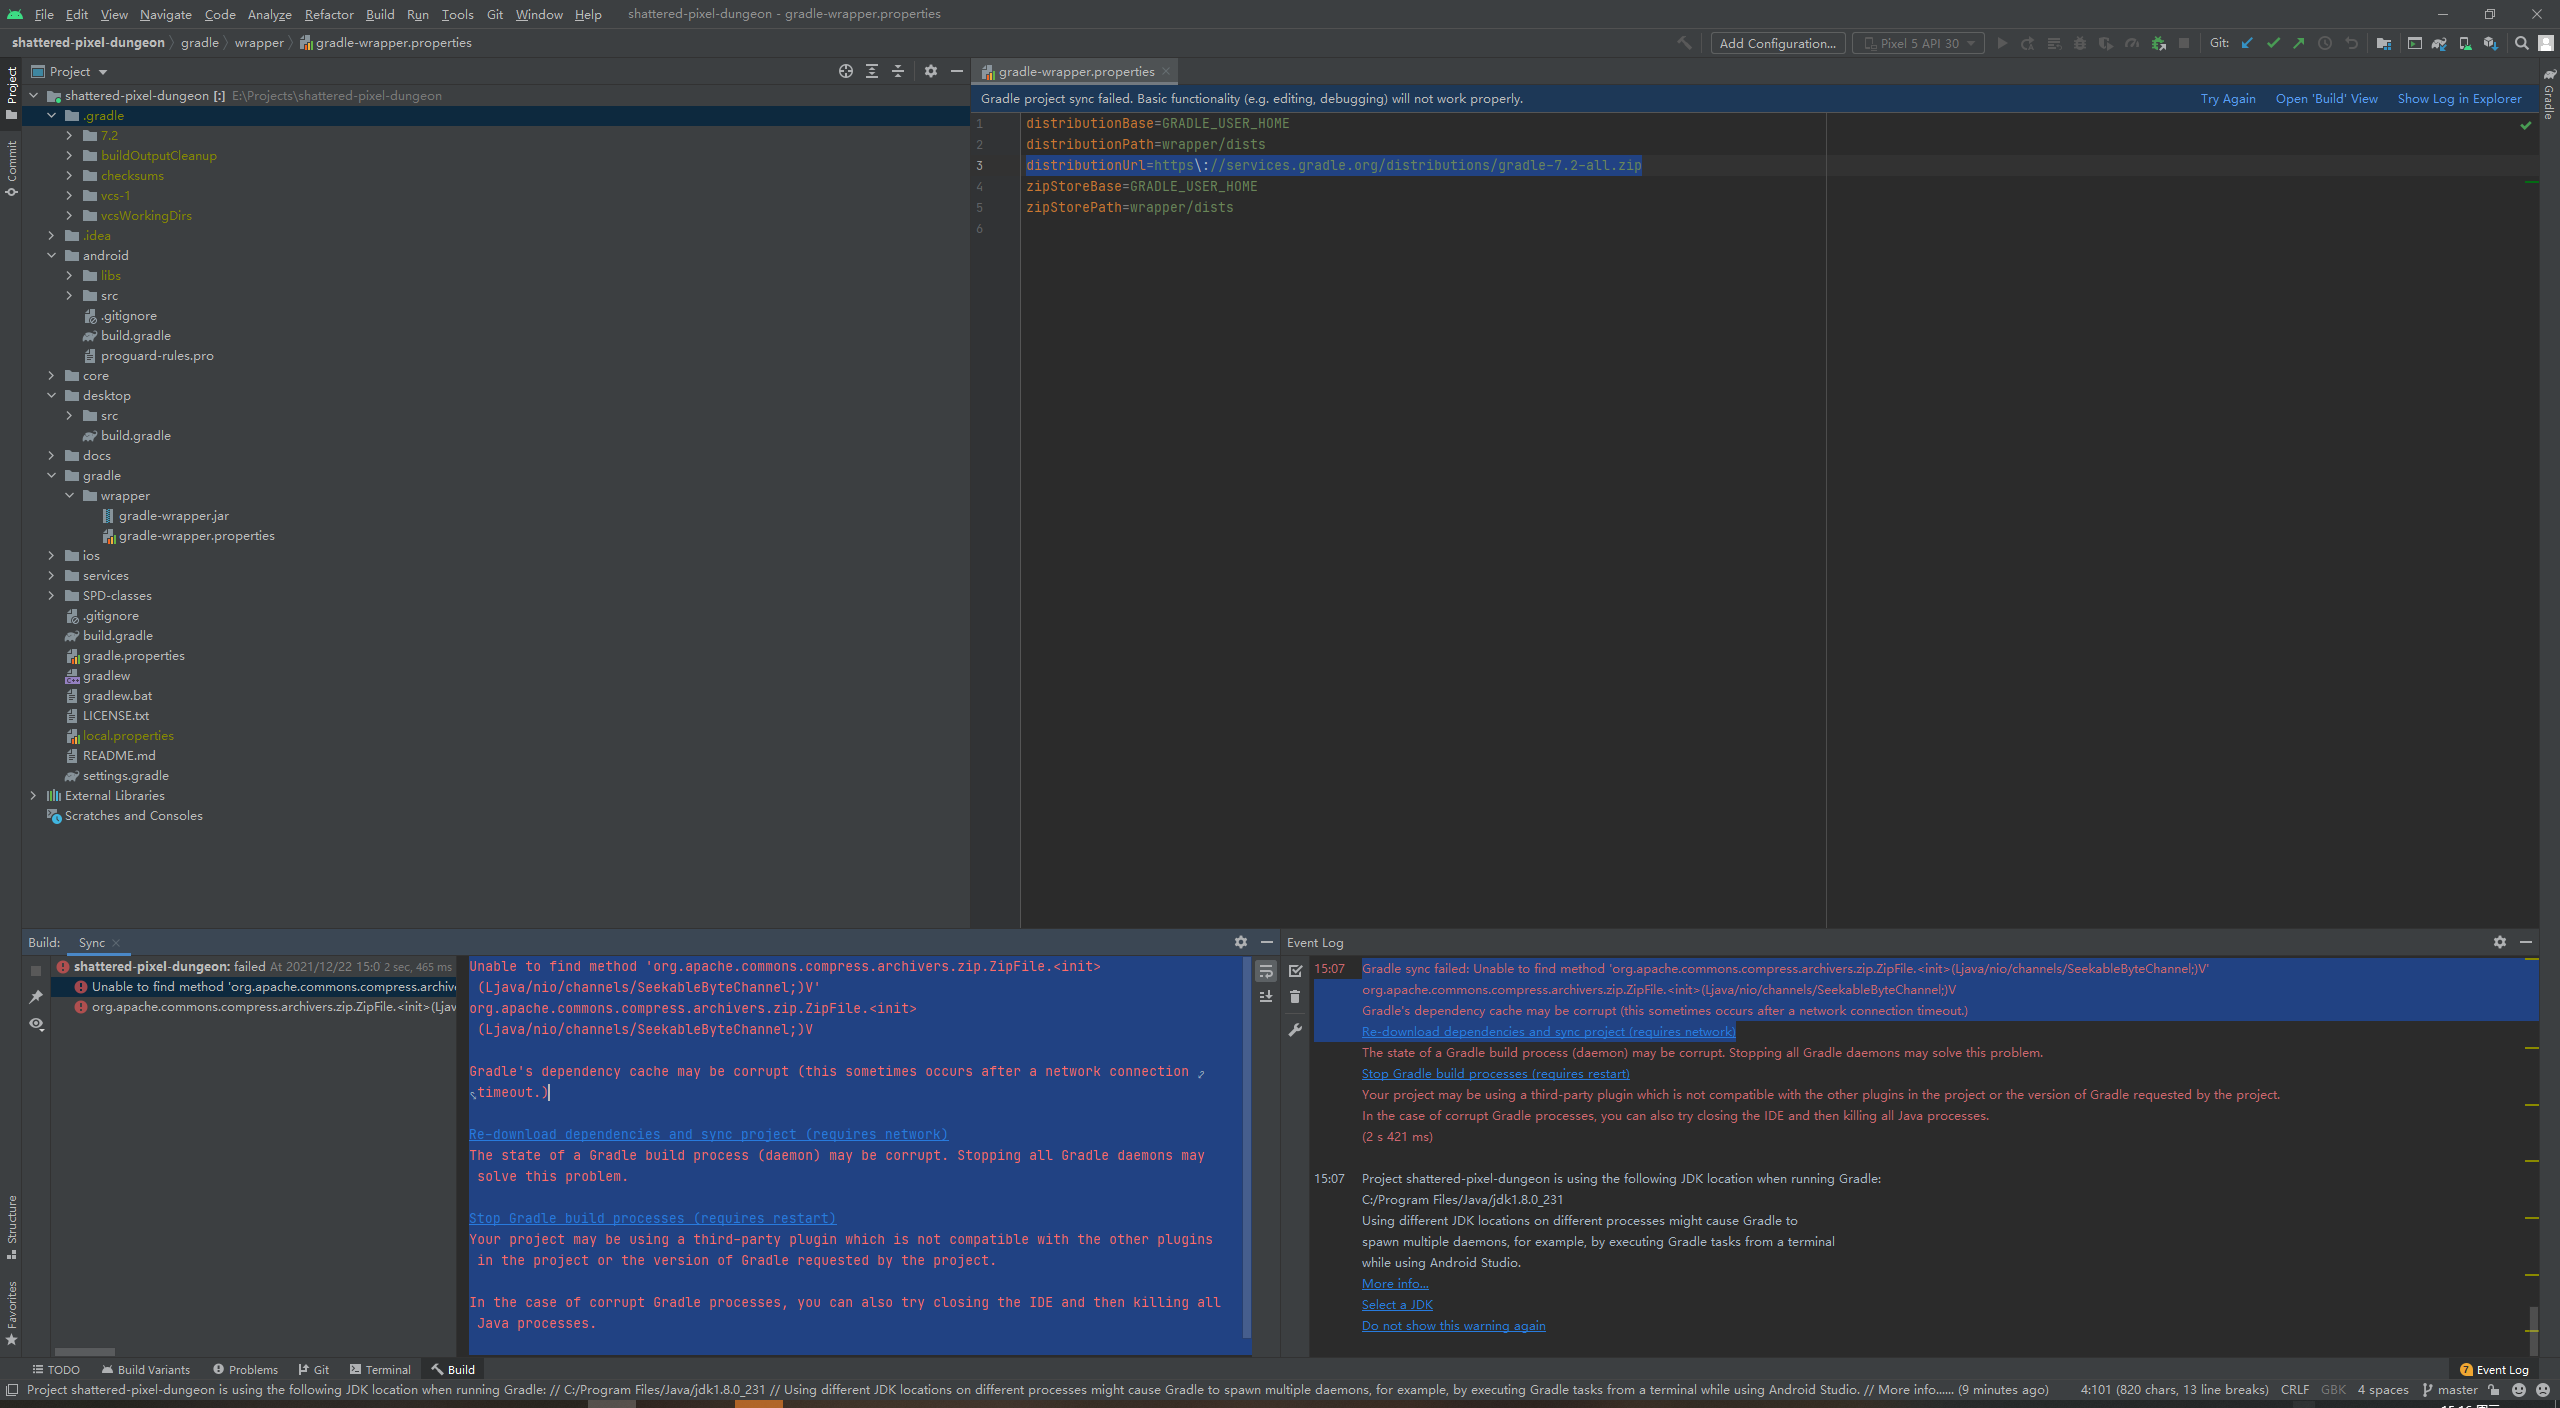Expand the core folder
This screenshot has height=1408, width=2560.
pos(52,375)
